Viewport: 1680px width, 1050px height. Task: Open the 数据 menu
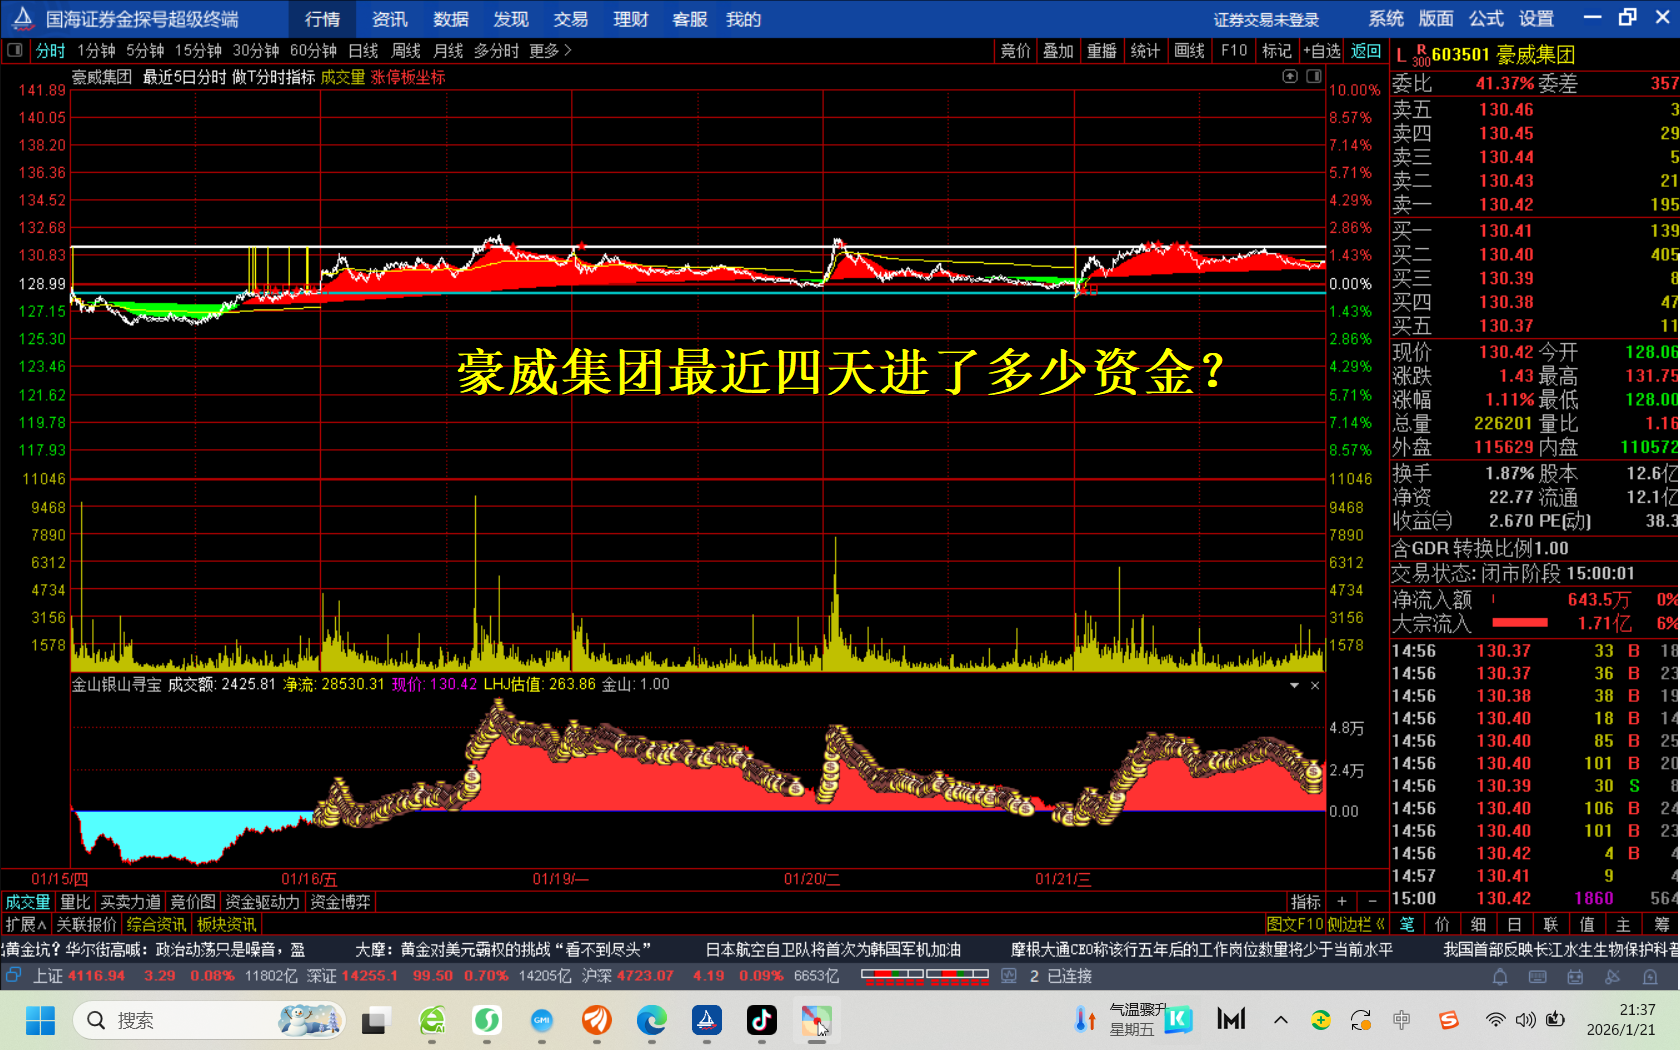coord(451,19)
